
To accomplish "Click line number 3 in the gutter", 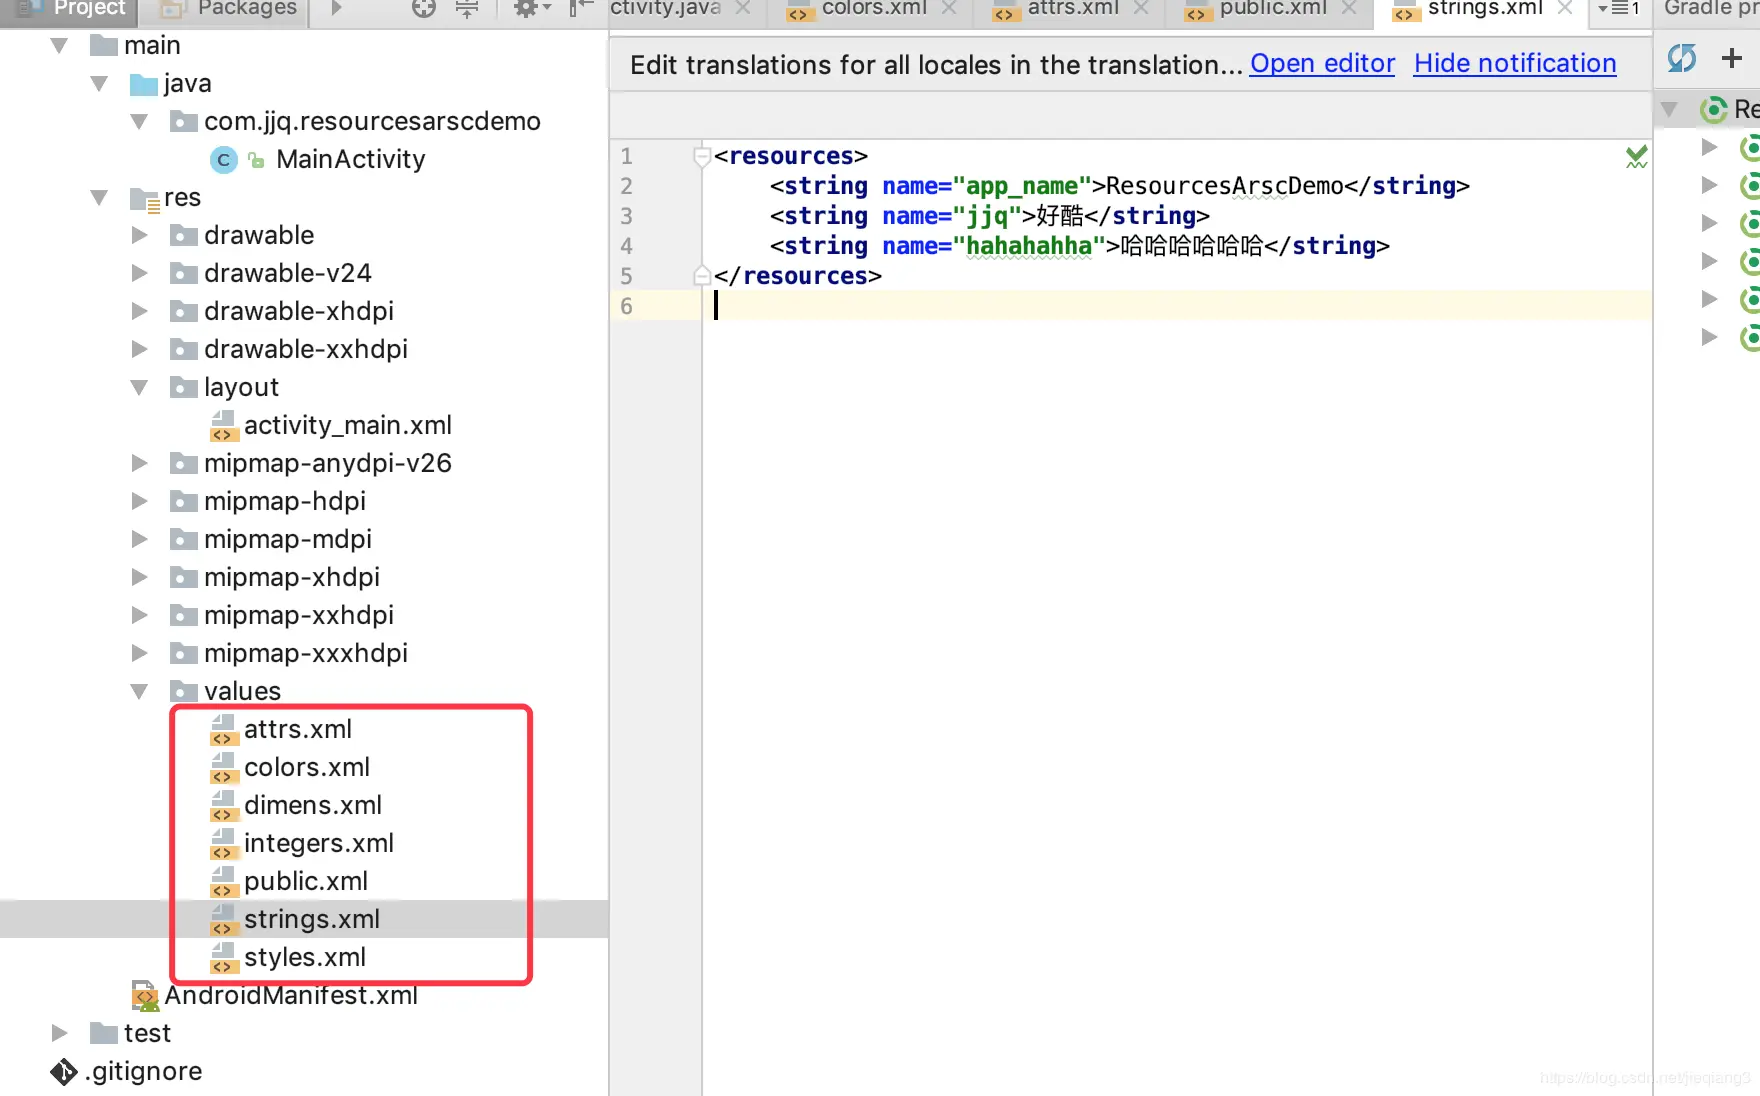I will pyautogui.click(x=627, y=216).
